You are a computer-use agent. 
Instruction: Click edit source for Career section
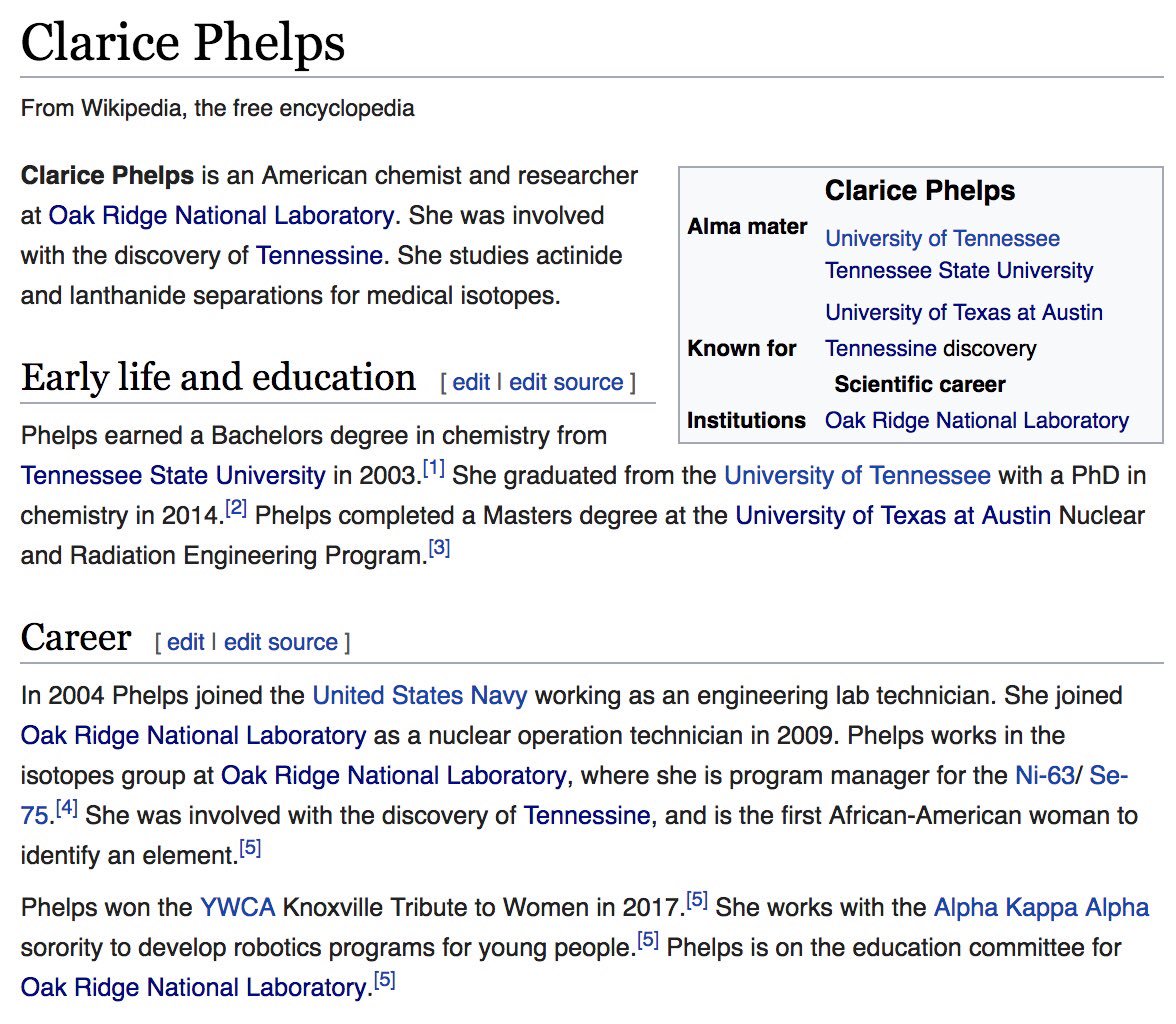[281, 642]
